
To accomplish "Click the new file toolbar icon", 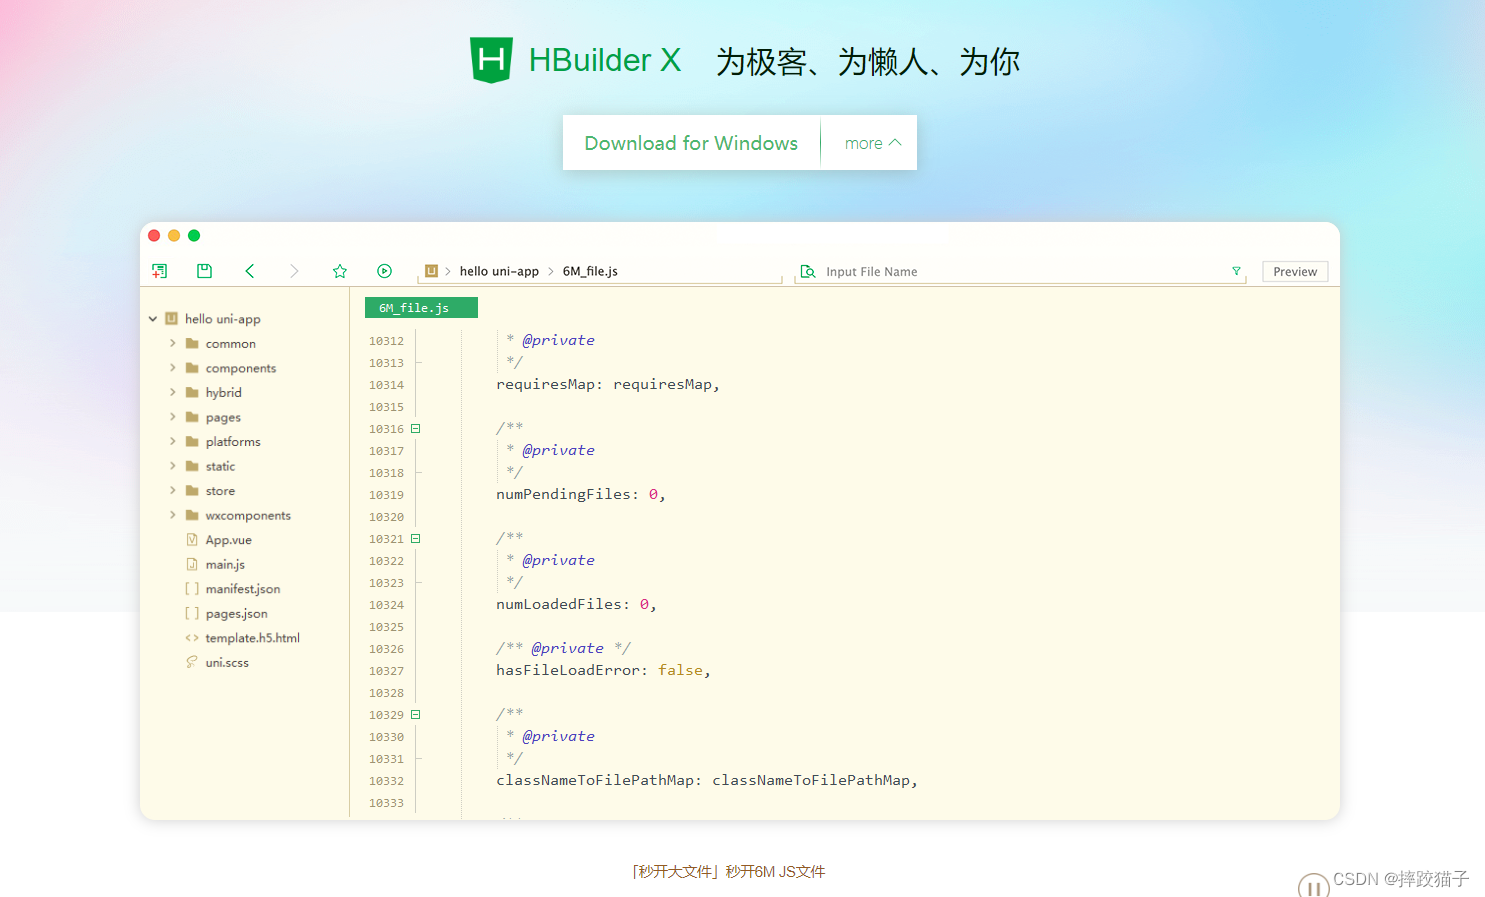I will (159, 271).
